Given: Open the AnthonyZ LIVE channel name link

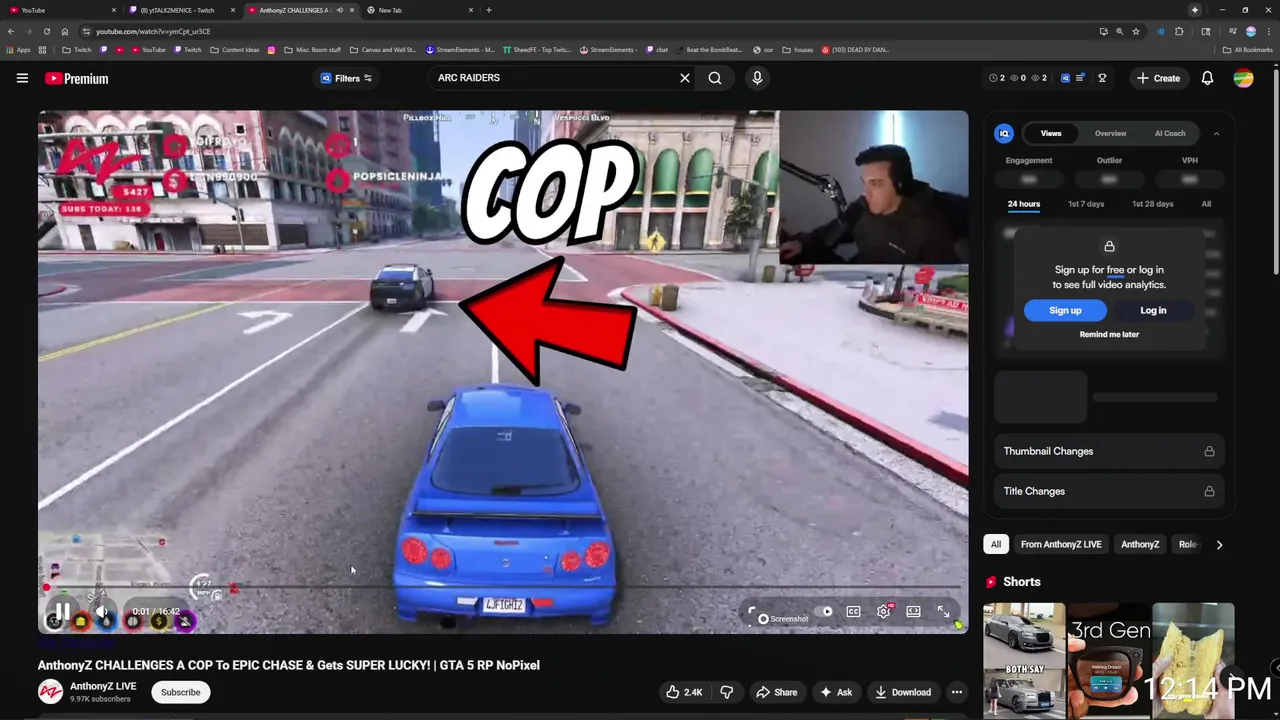Looking at the screenshot, I should pyautogui.click(x=103, y=686).
